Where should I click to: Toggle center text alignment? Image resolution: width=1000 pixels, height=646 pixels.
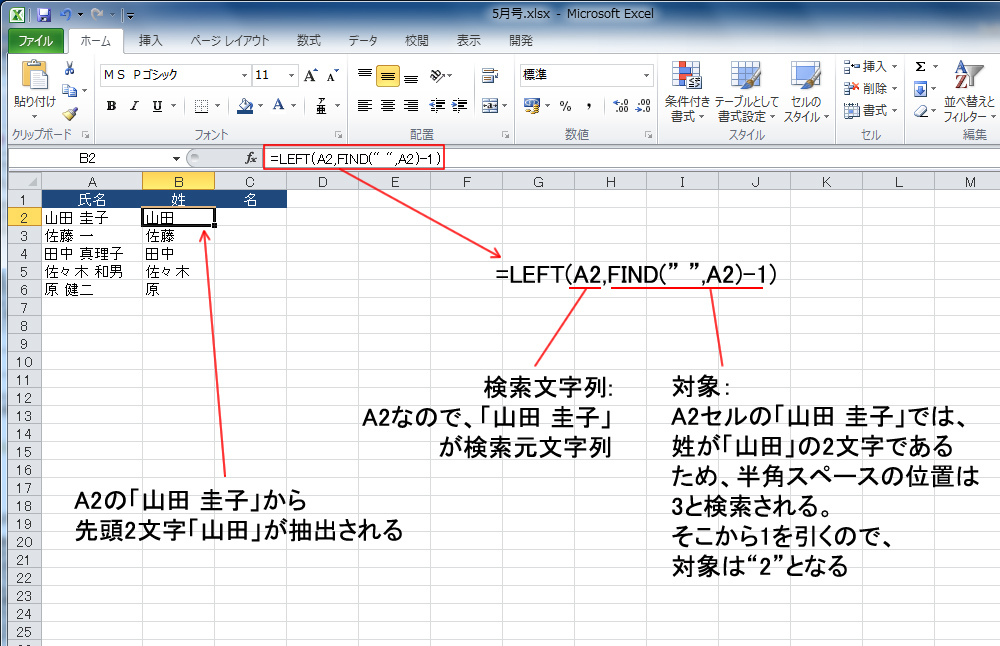point(388,105)
